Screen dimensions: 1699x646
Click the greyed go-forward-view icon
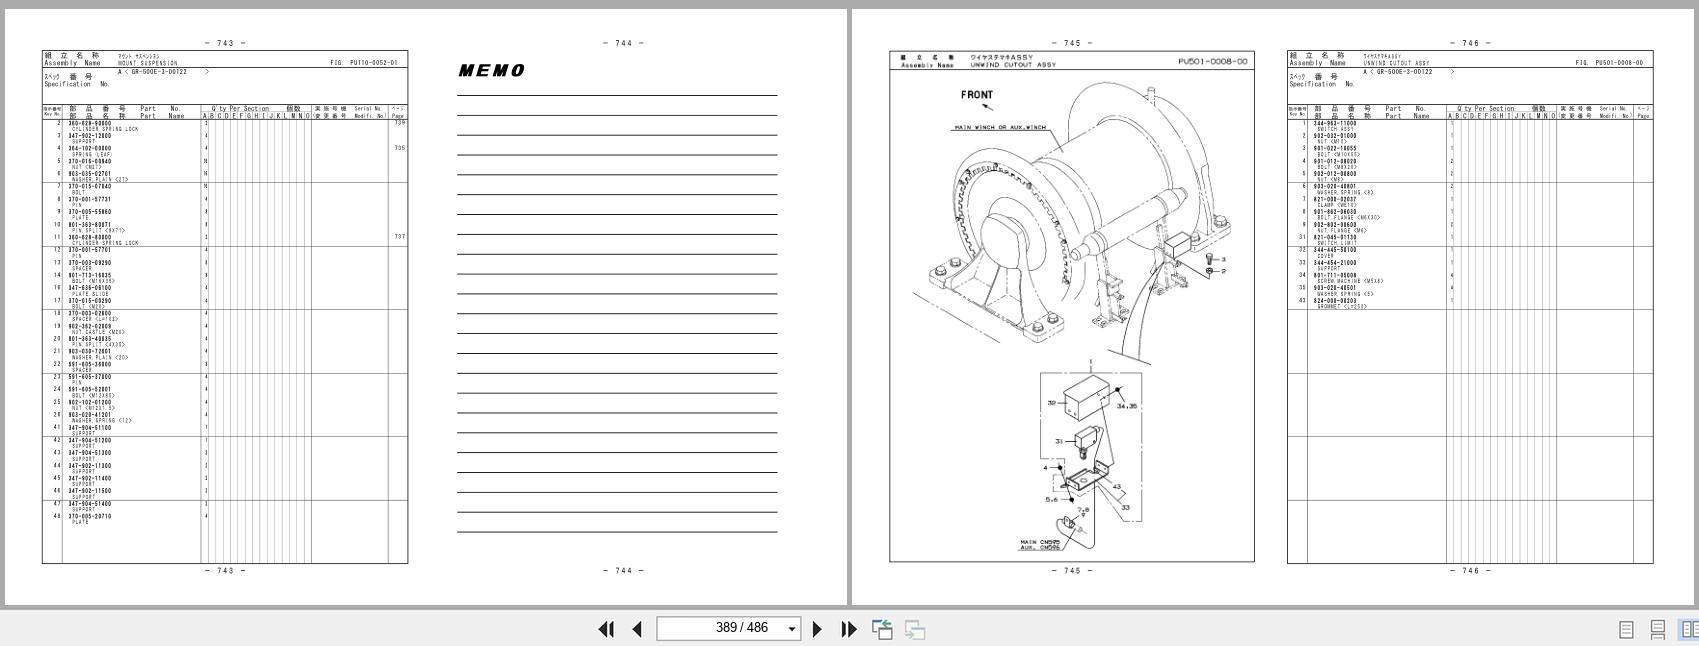pos(914,629)
